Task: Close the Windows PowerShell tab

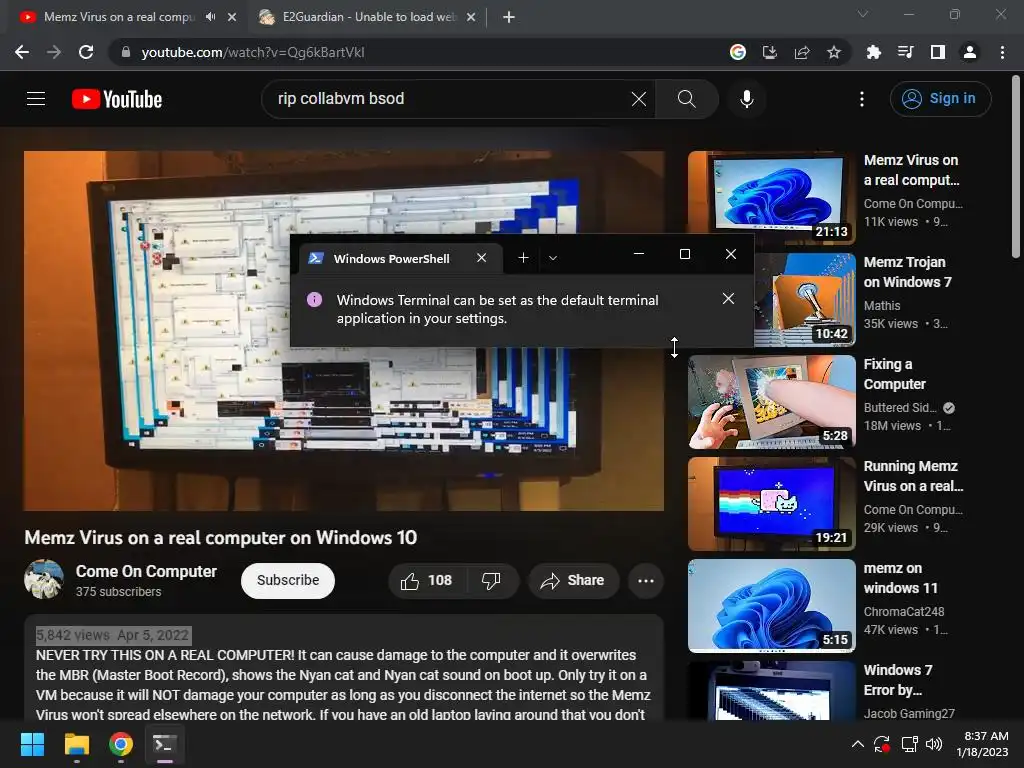Action: [481, 258]
